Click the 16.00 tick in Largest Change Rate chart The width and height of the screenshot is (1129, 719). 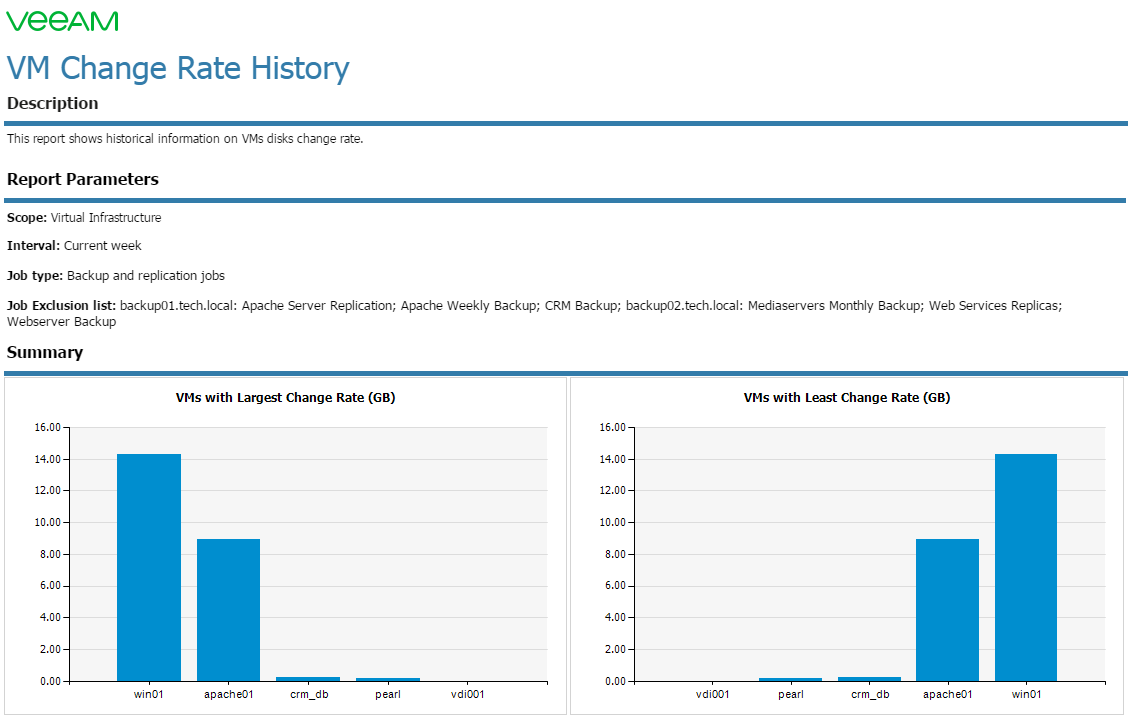point(48,428)
